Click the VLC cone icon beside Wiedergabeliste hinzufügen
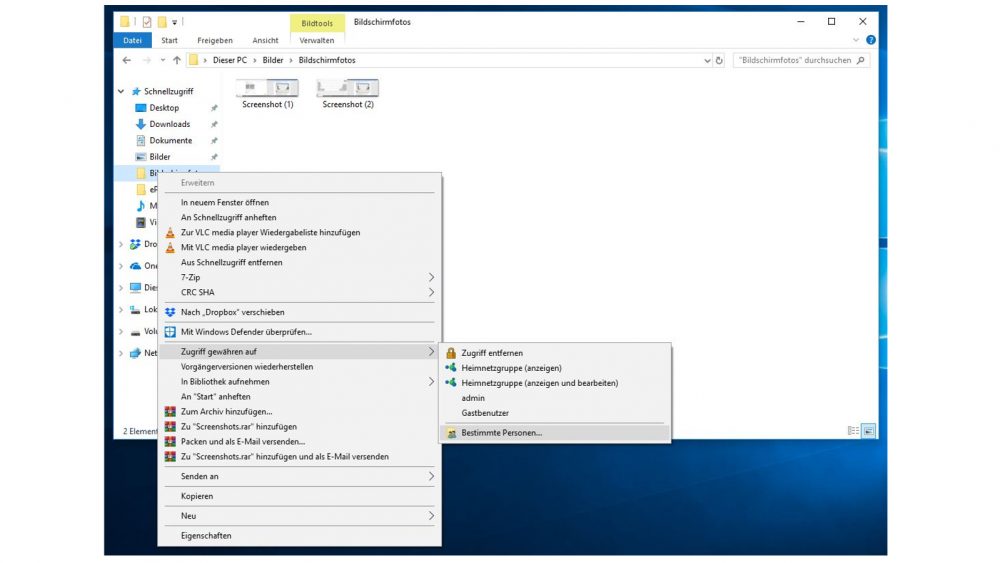 [170, 233]
